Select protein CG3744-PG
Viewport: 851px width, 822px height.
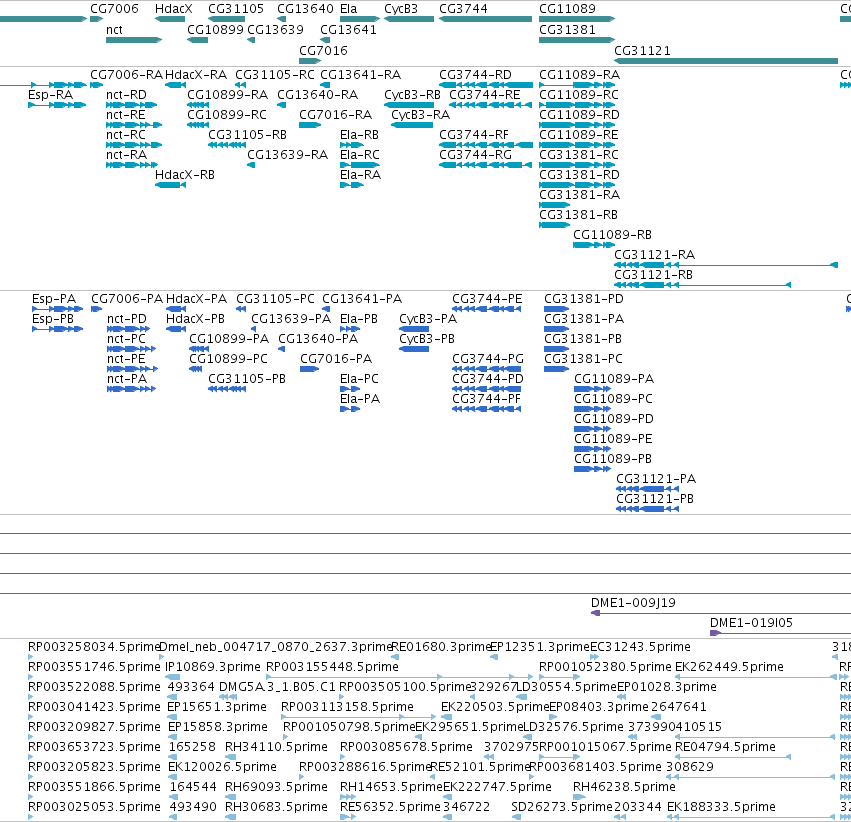coord(487,359)
